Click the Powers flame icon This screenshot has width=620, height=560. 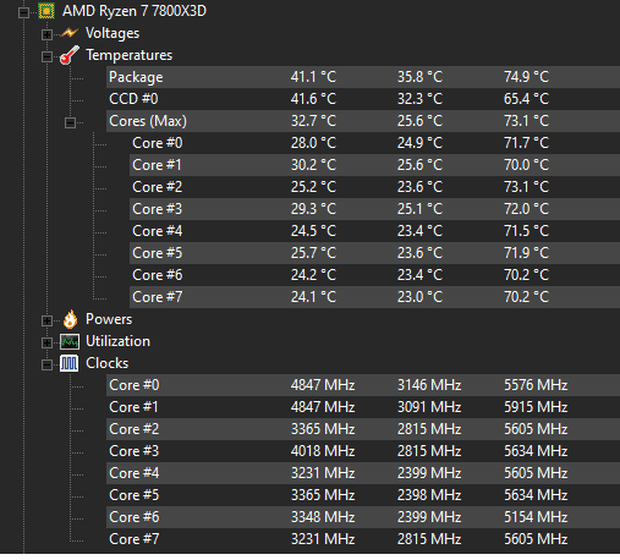click(x=70, y=319)
